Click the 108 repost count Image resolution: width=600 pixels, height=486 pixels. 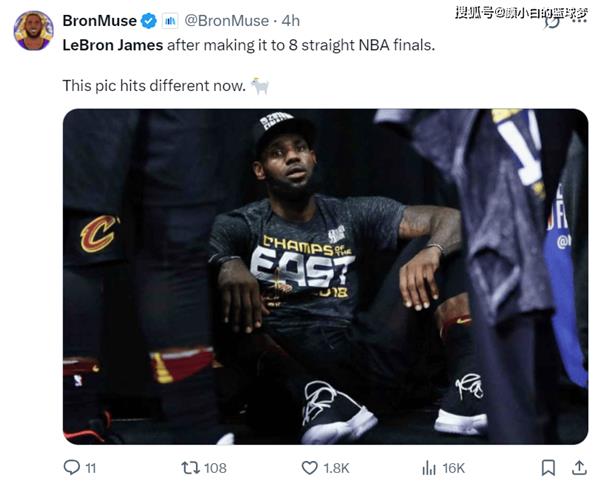(215, 468)
